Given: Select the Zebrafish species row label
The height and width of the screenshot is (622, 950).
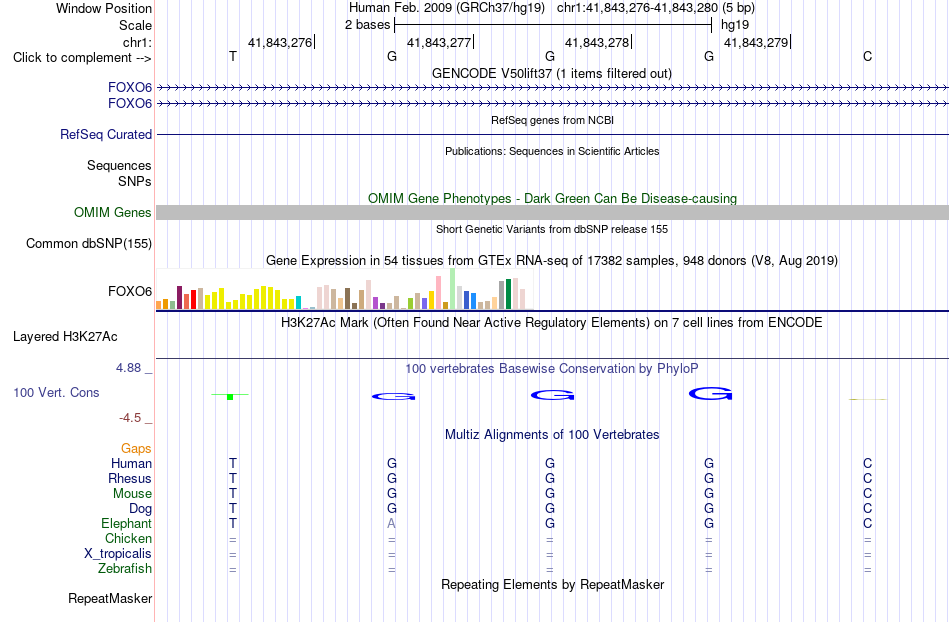Looking at the screenshot, I should coord(125,568).
